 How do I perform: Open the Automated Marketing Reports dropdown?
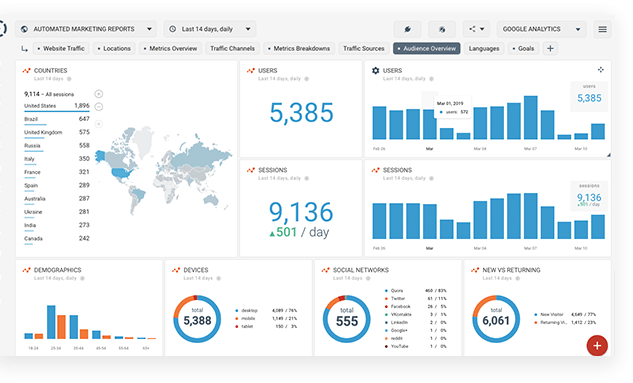click(x=86, y=29)
